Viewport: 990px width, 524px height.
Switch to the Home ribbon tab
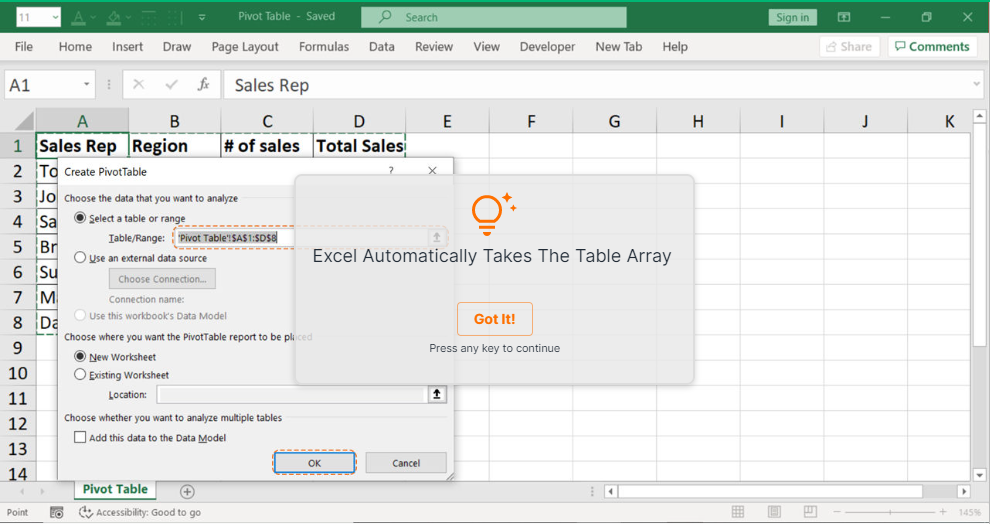tap(75, 47)
